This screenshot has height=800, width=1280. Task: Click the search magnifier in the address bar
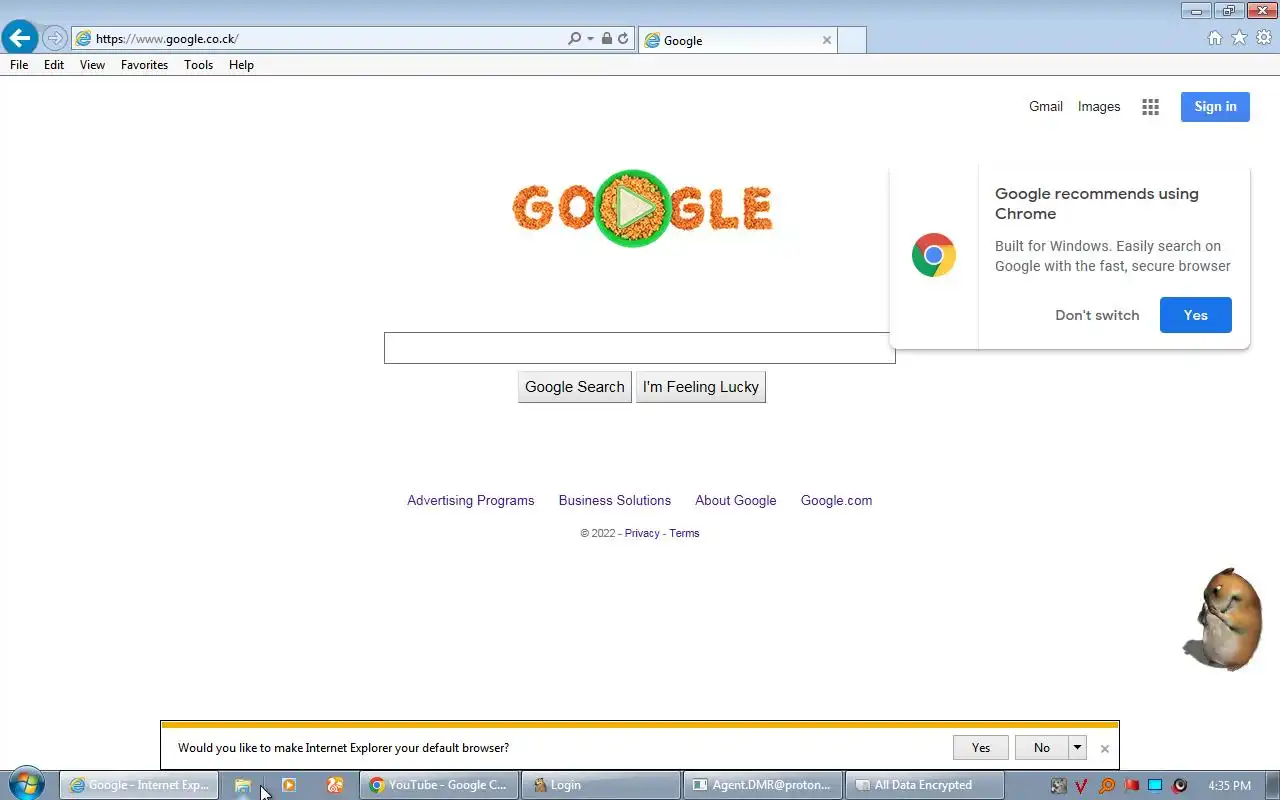[574, 39]
